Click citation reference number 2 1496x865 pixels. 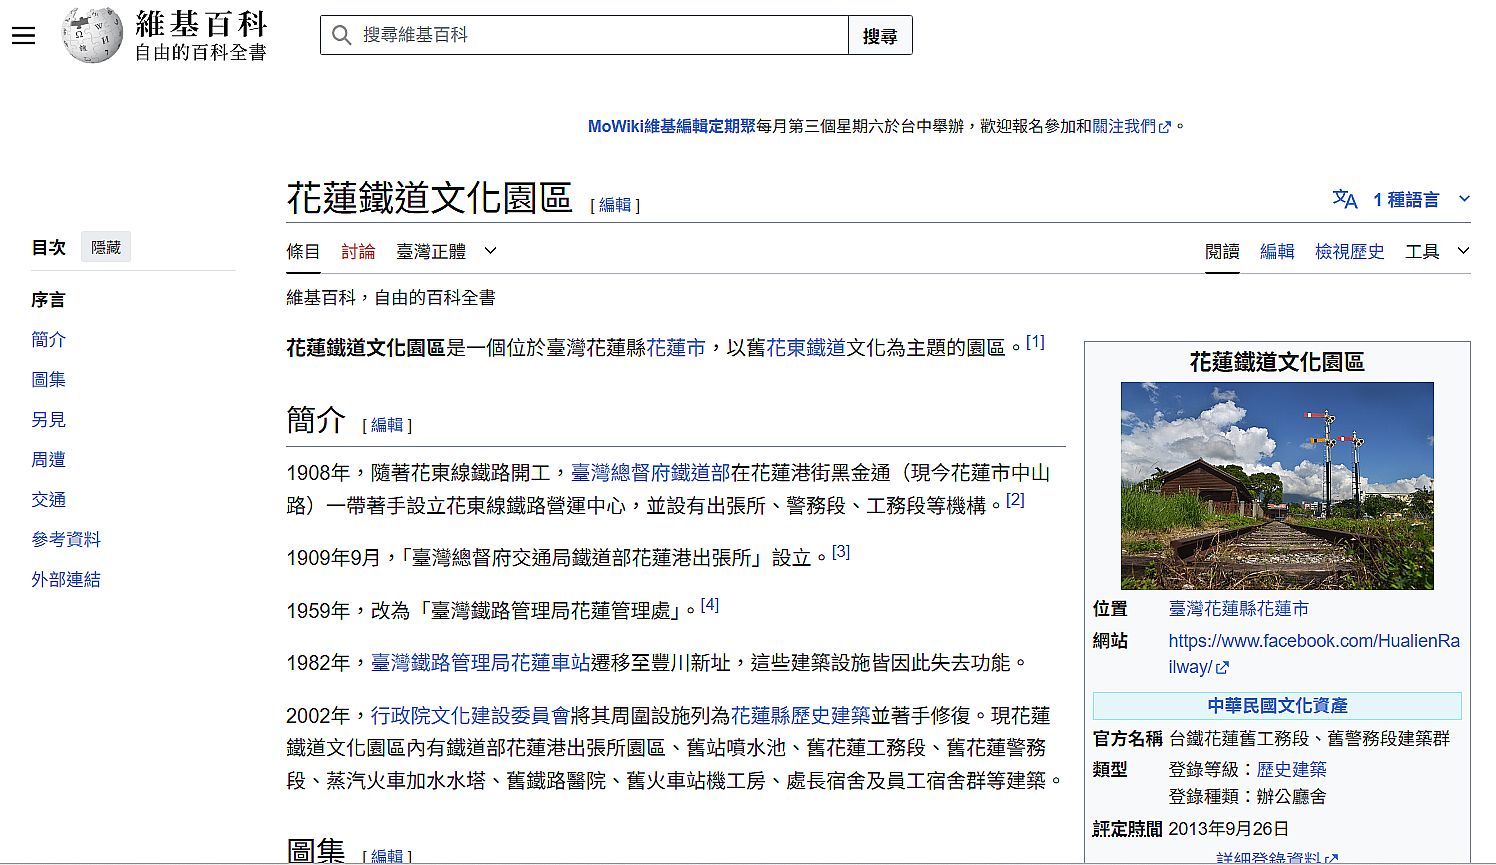pos(1015,499)
